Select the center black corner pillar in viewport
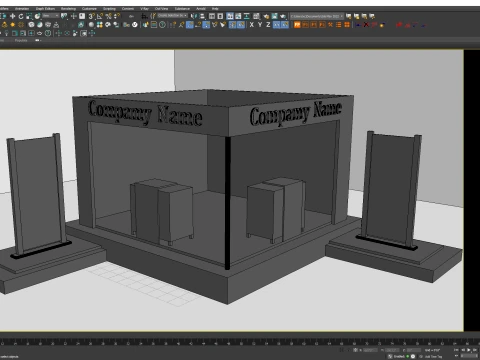The width and height of the screenshot is (480, 360). 228,203
